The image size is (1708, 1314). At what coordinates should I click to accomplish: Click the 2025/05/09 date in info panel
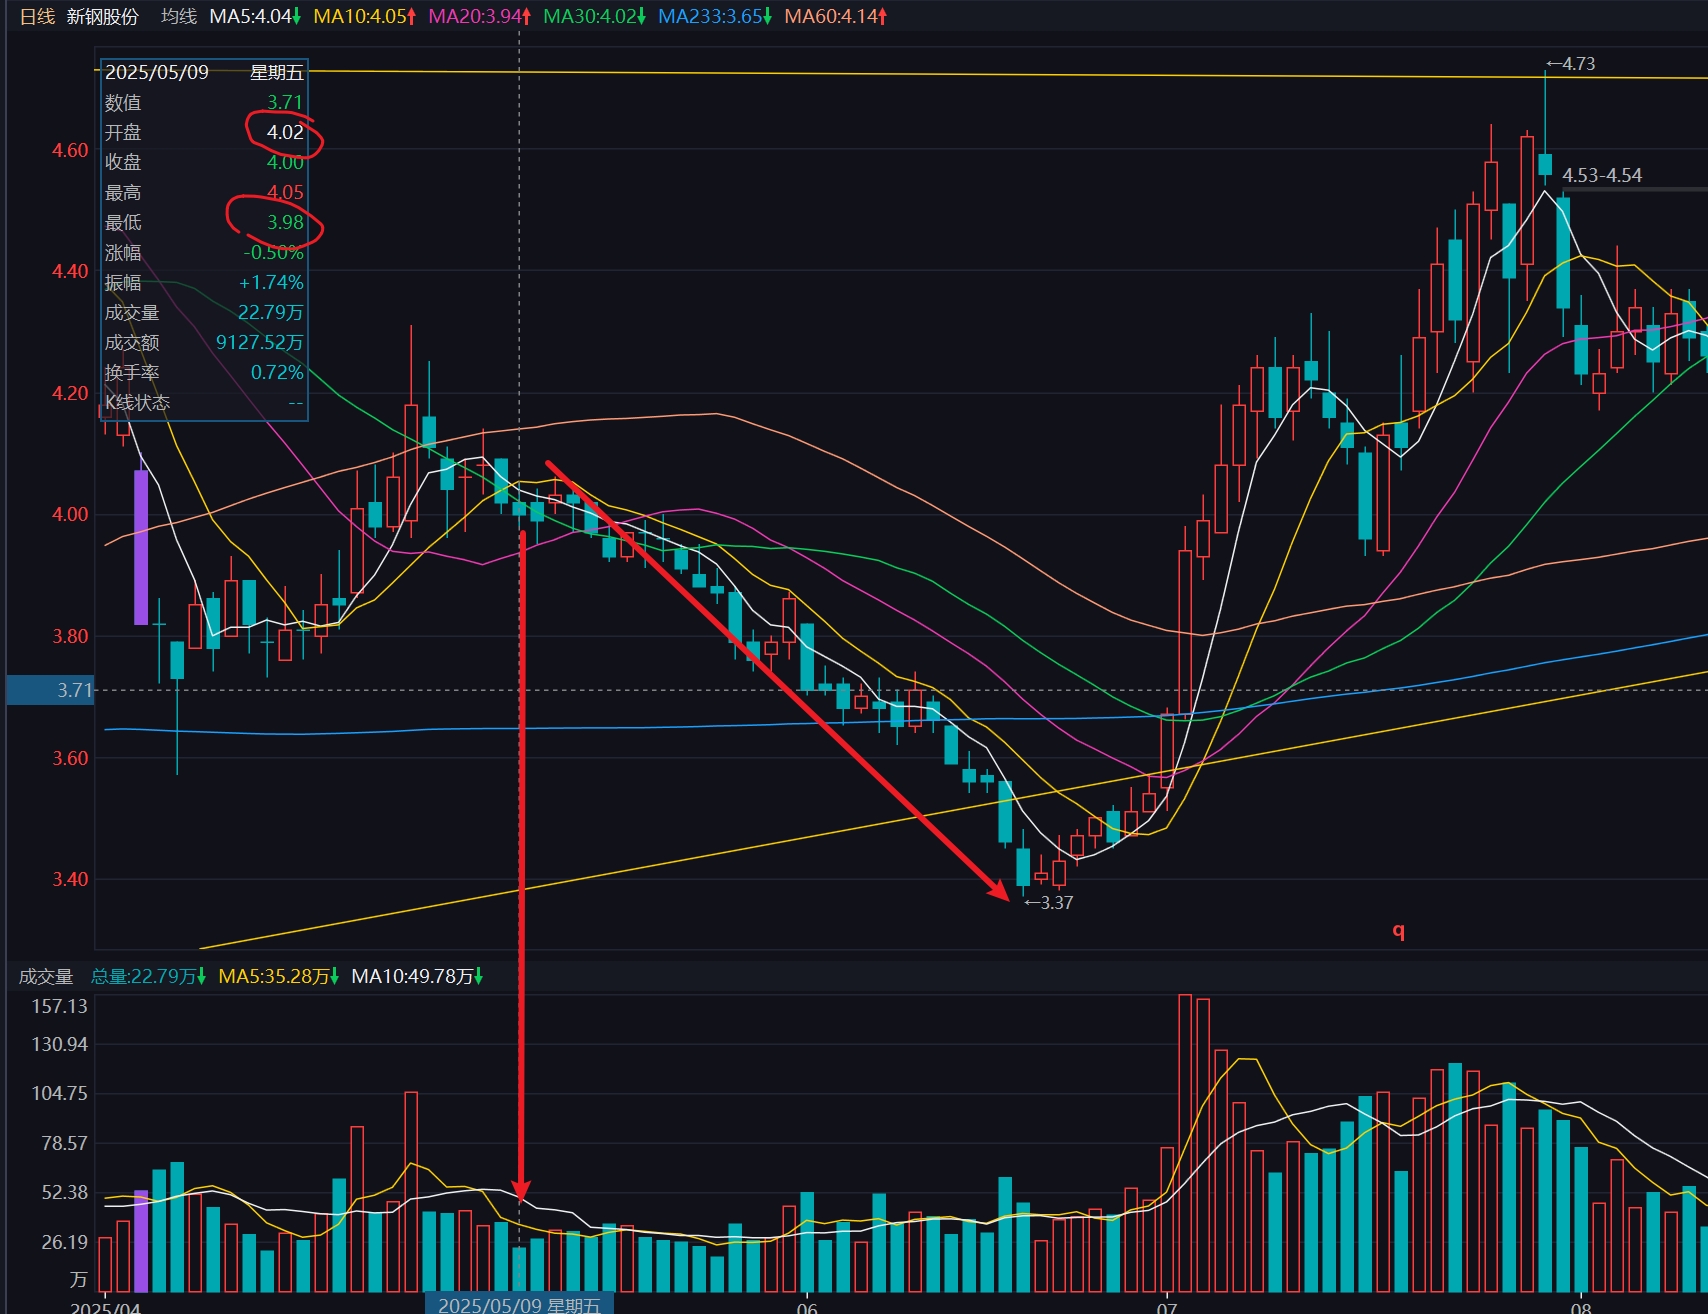(157, 72)
